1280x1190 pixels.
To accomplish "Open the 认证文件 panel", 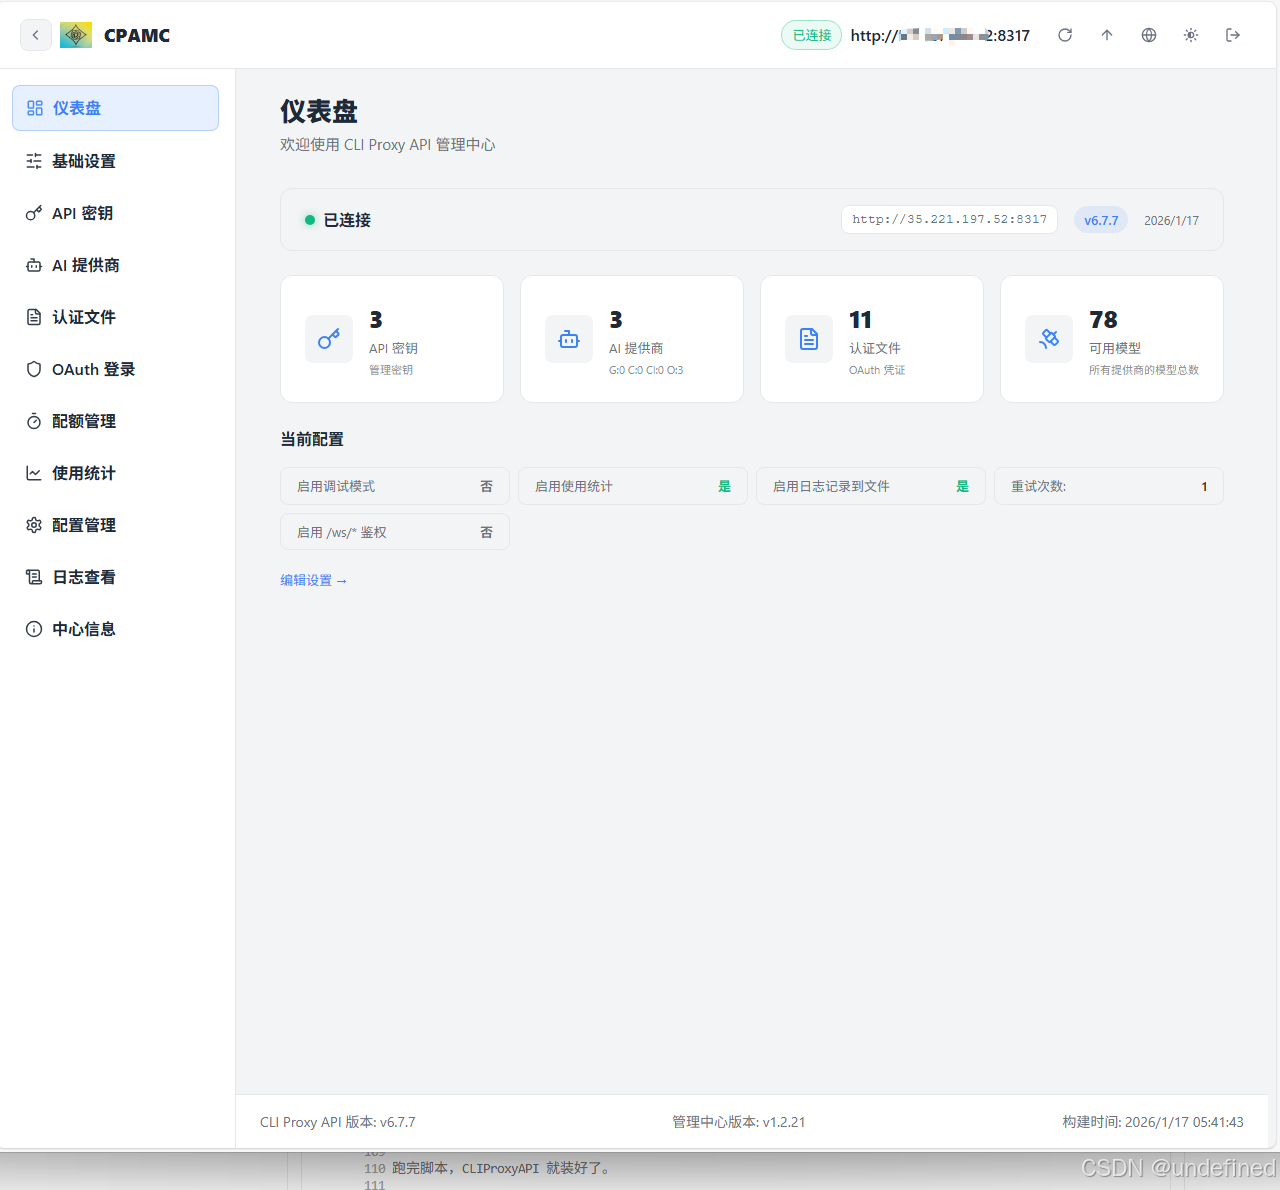I will (x=83, y=317).
